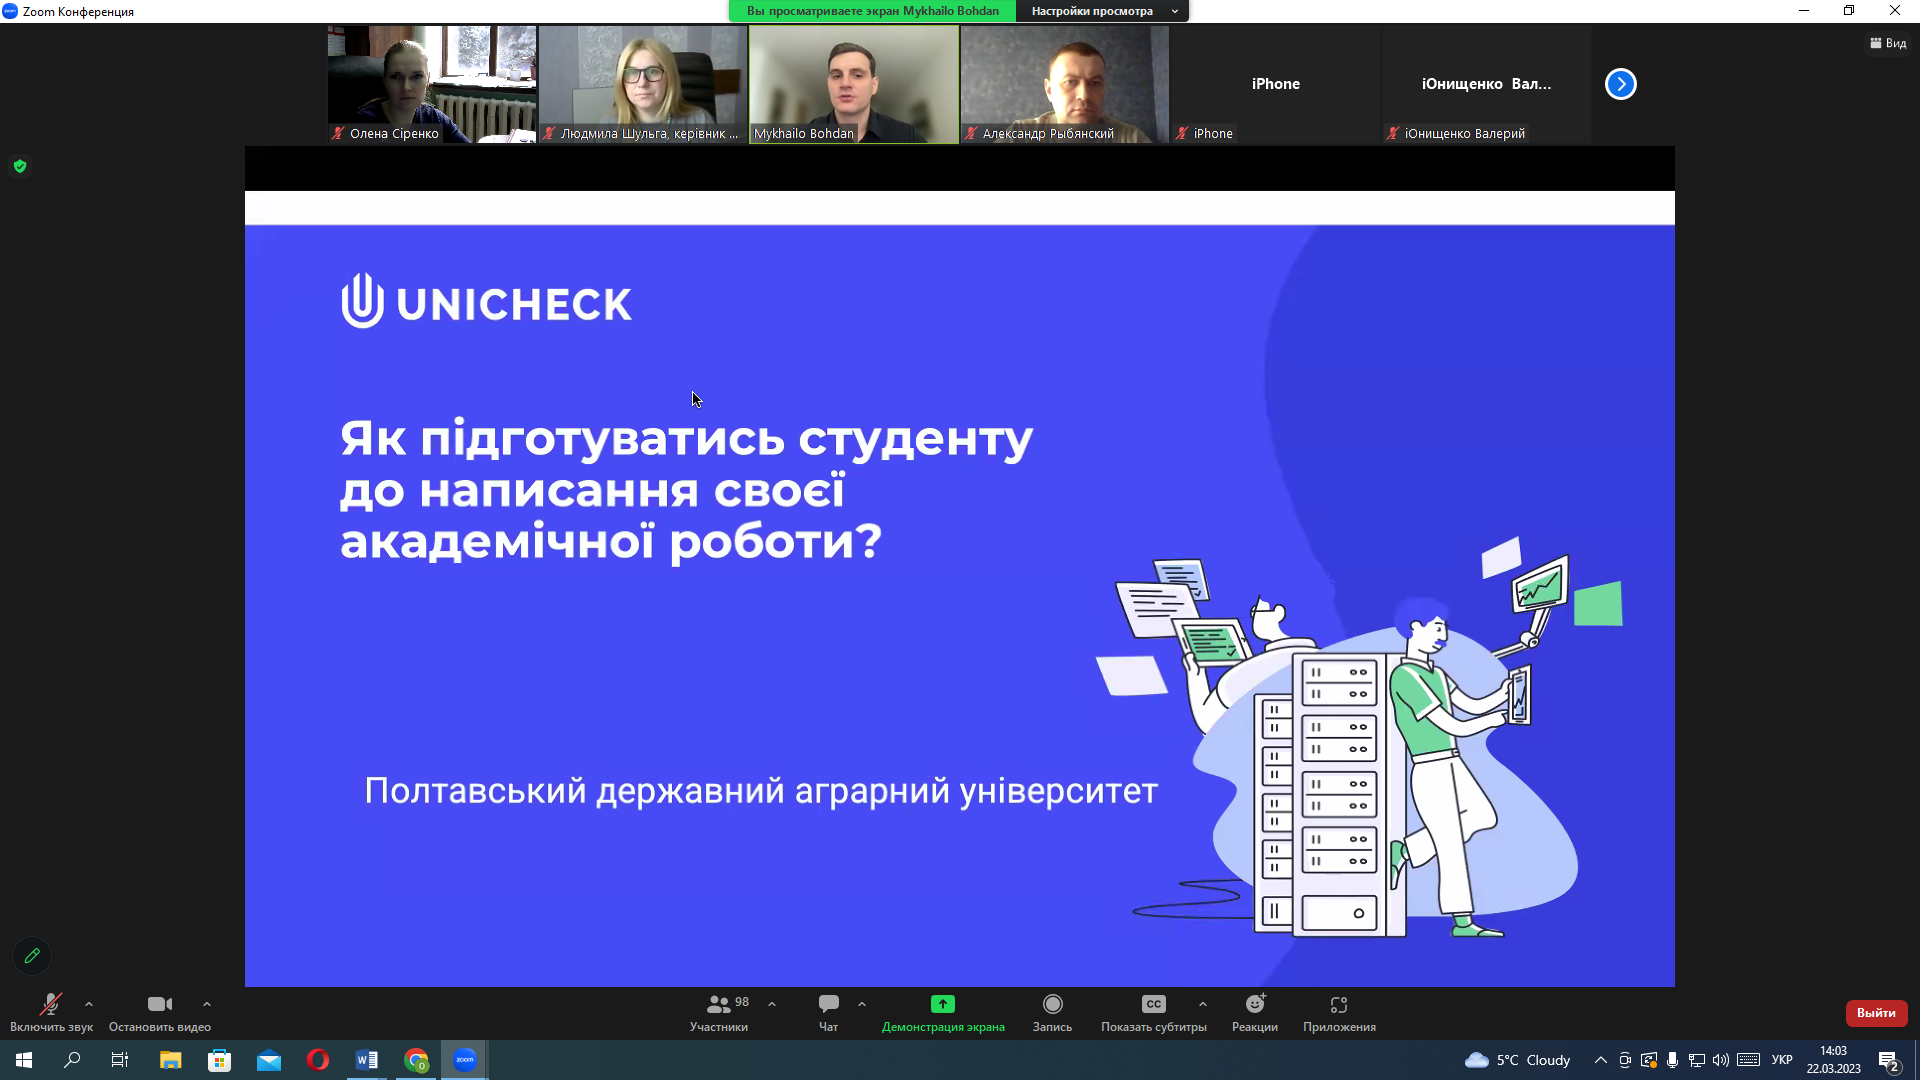1920x1080 pixels.
Task: Open the Чат panel
Action: coord(829,1012)
